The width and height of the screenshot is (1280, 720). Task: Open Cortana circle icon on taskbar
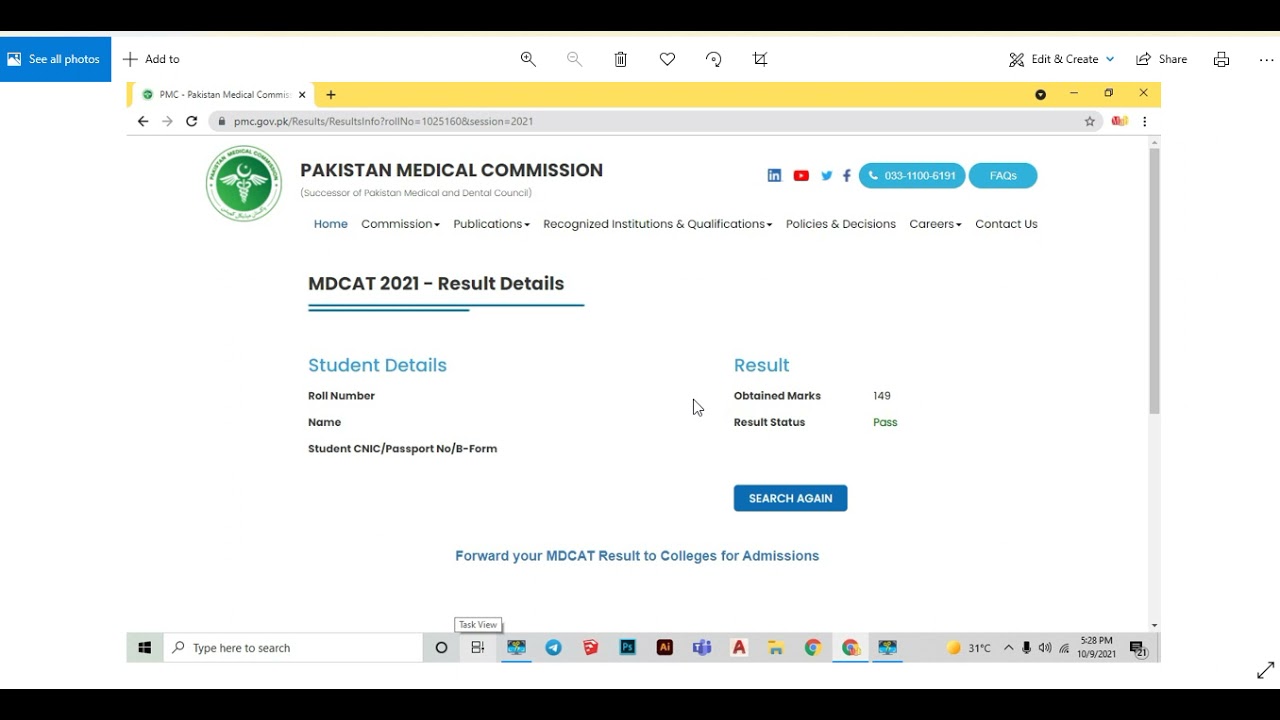[x=441, y=648]
